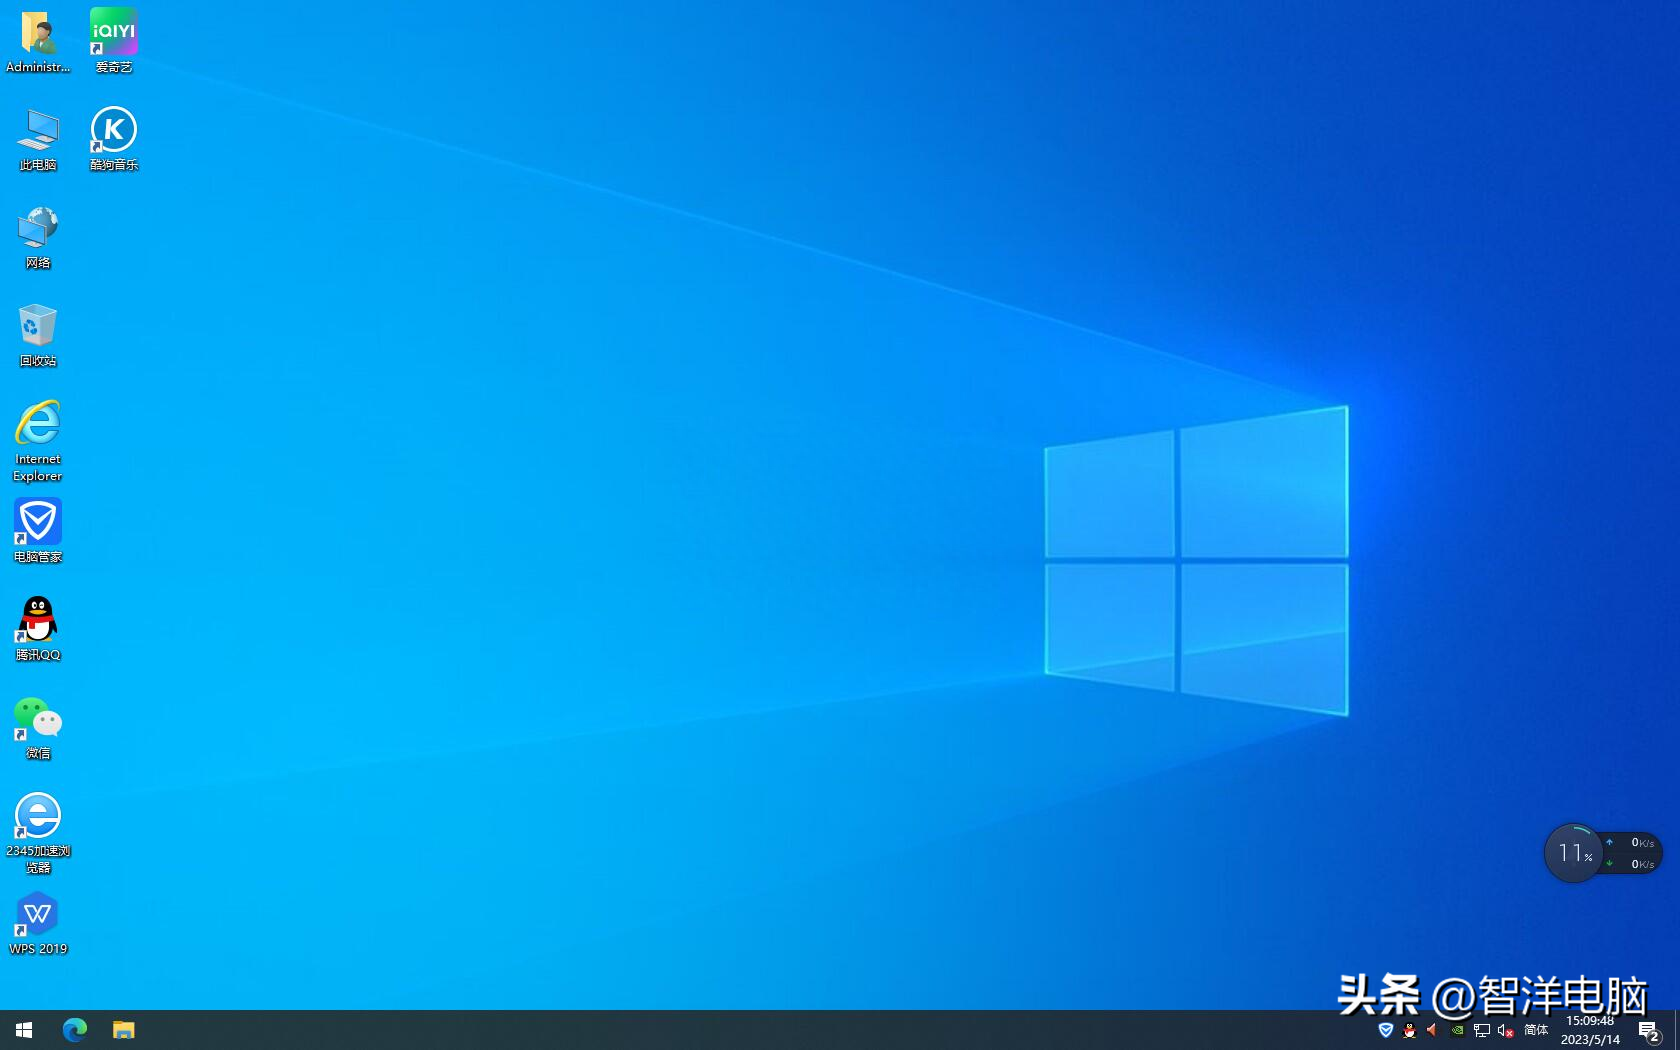Open the Windows Start menu
The height and width of the screenshot is (1050, 1680).
pos(24,1029)
